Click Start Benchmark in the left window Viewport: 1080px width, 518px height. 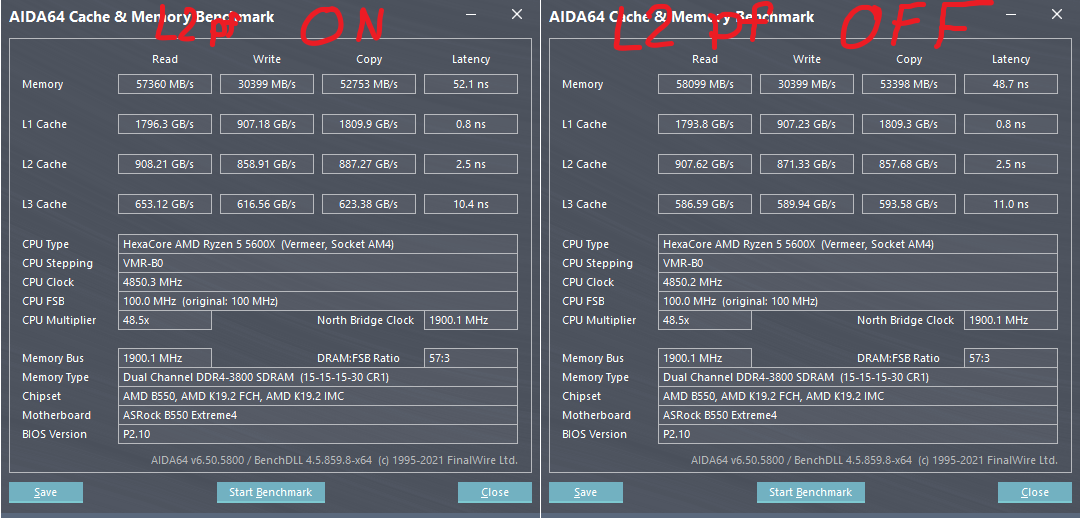point(271,492)
